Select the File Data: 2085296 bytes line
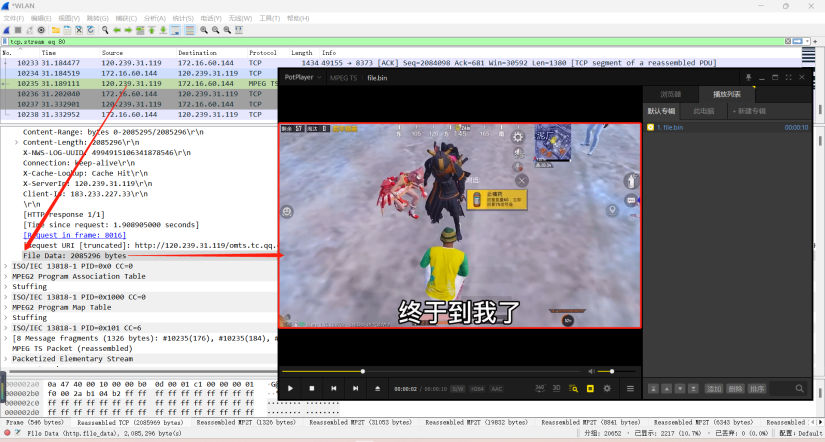Screen dimensions: 825x442 (74, 256)
